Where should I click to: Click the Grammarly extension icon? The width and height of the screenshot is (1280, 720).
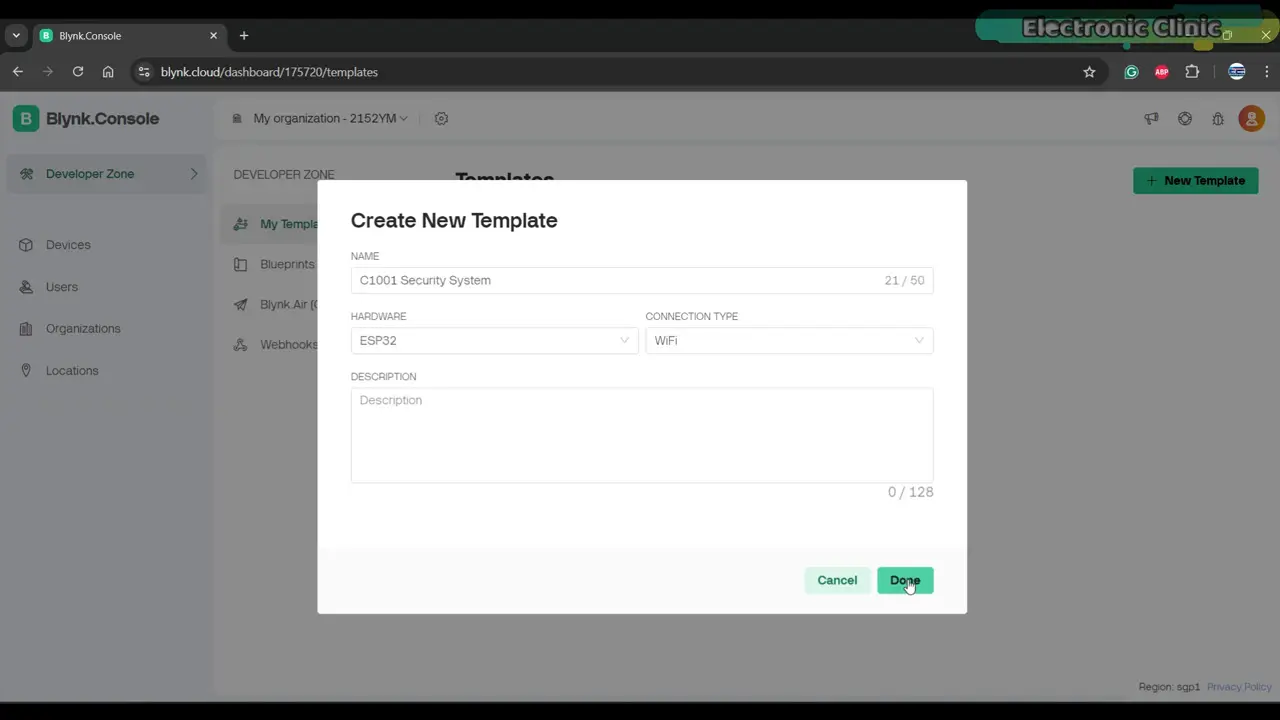pyautogui.click(x=1131, y=72)
